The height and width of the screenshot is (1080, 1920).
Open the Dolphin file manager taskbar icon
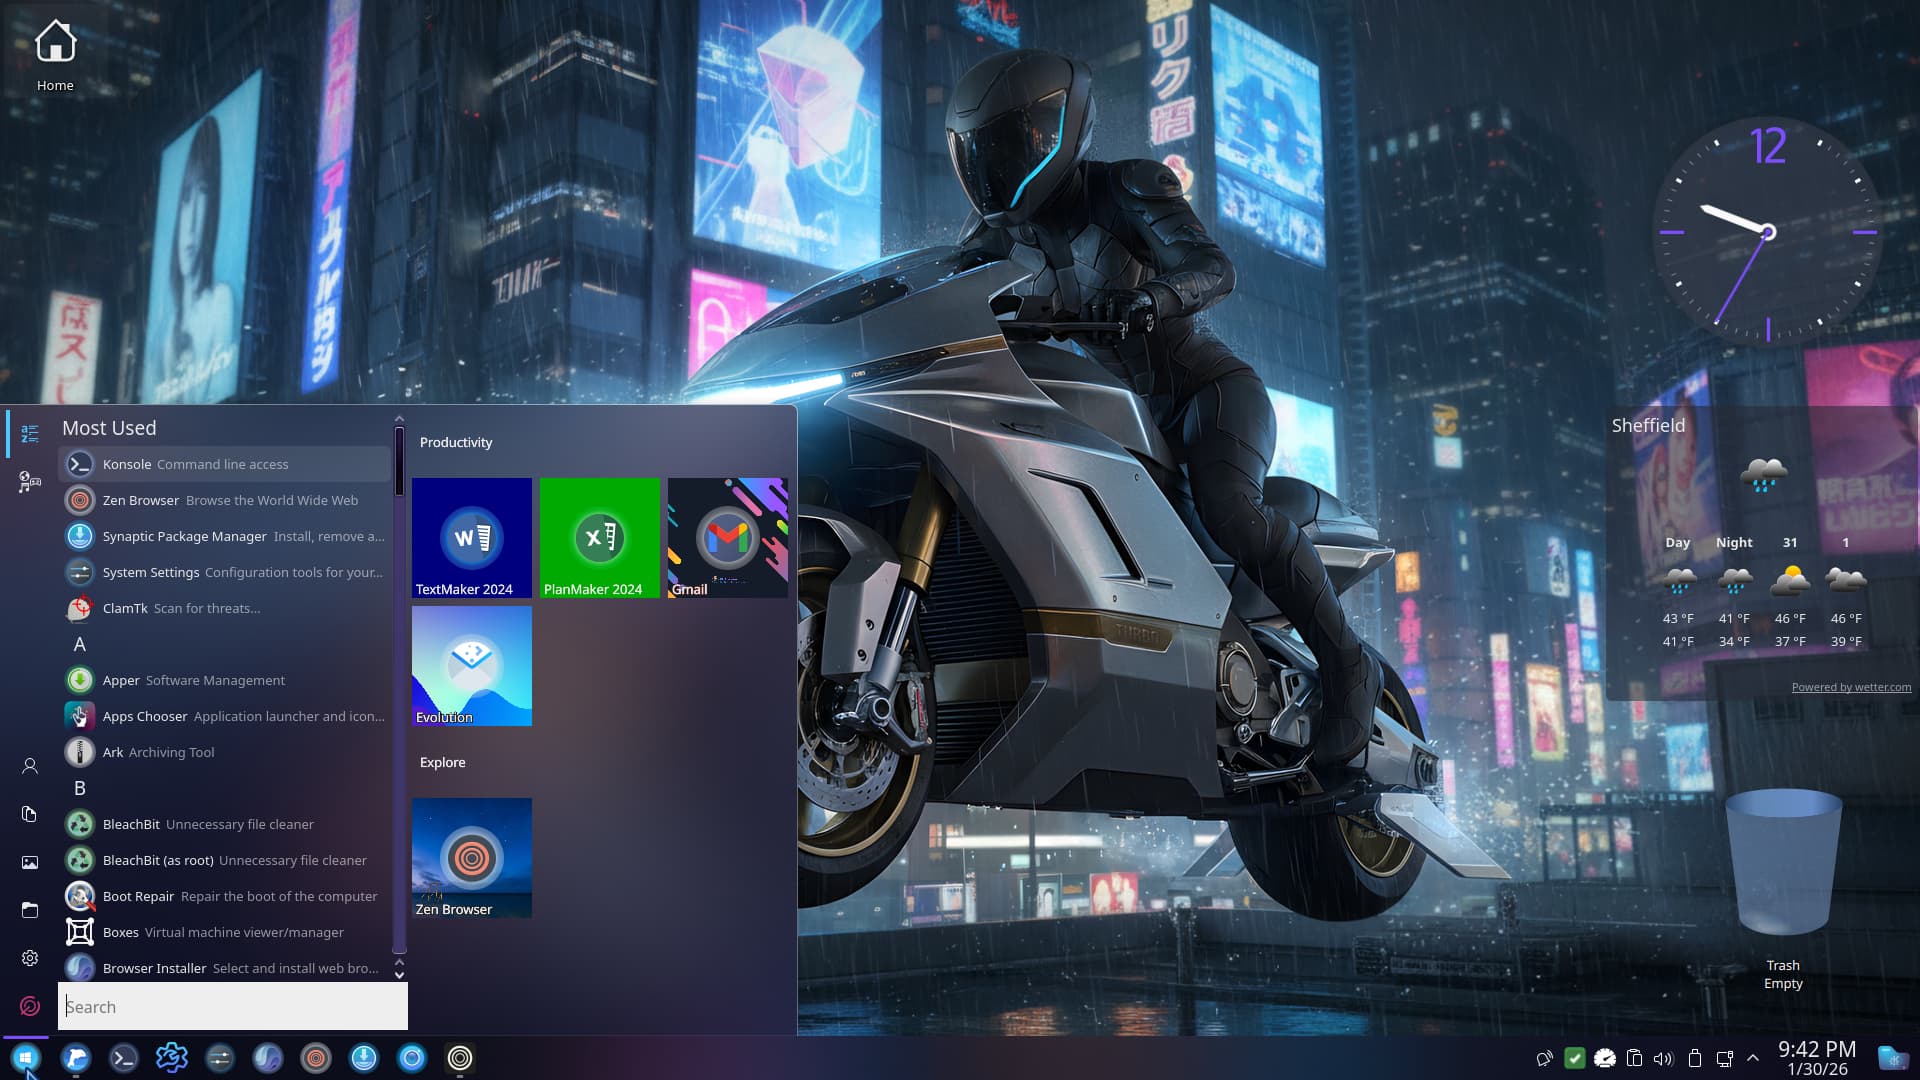[x=76, y=1058]
